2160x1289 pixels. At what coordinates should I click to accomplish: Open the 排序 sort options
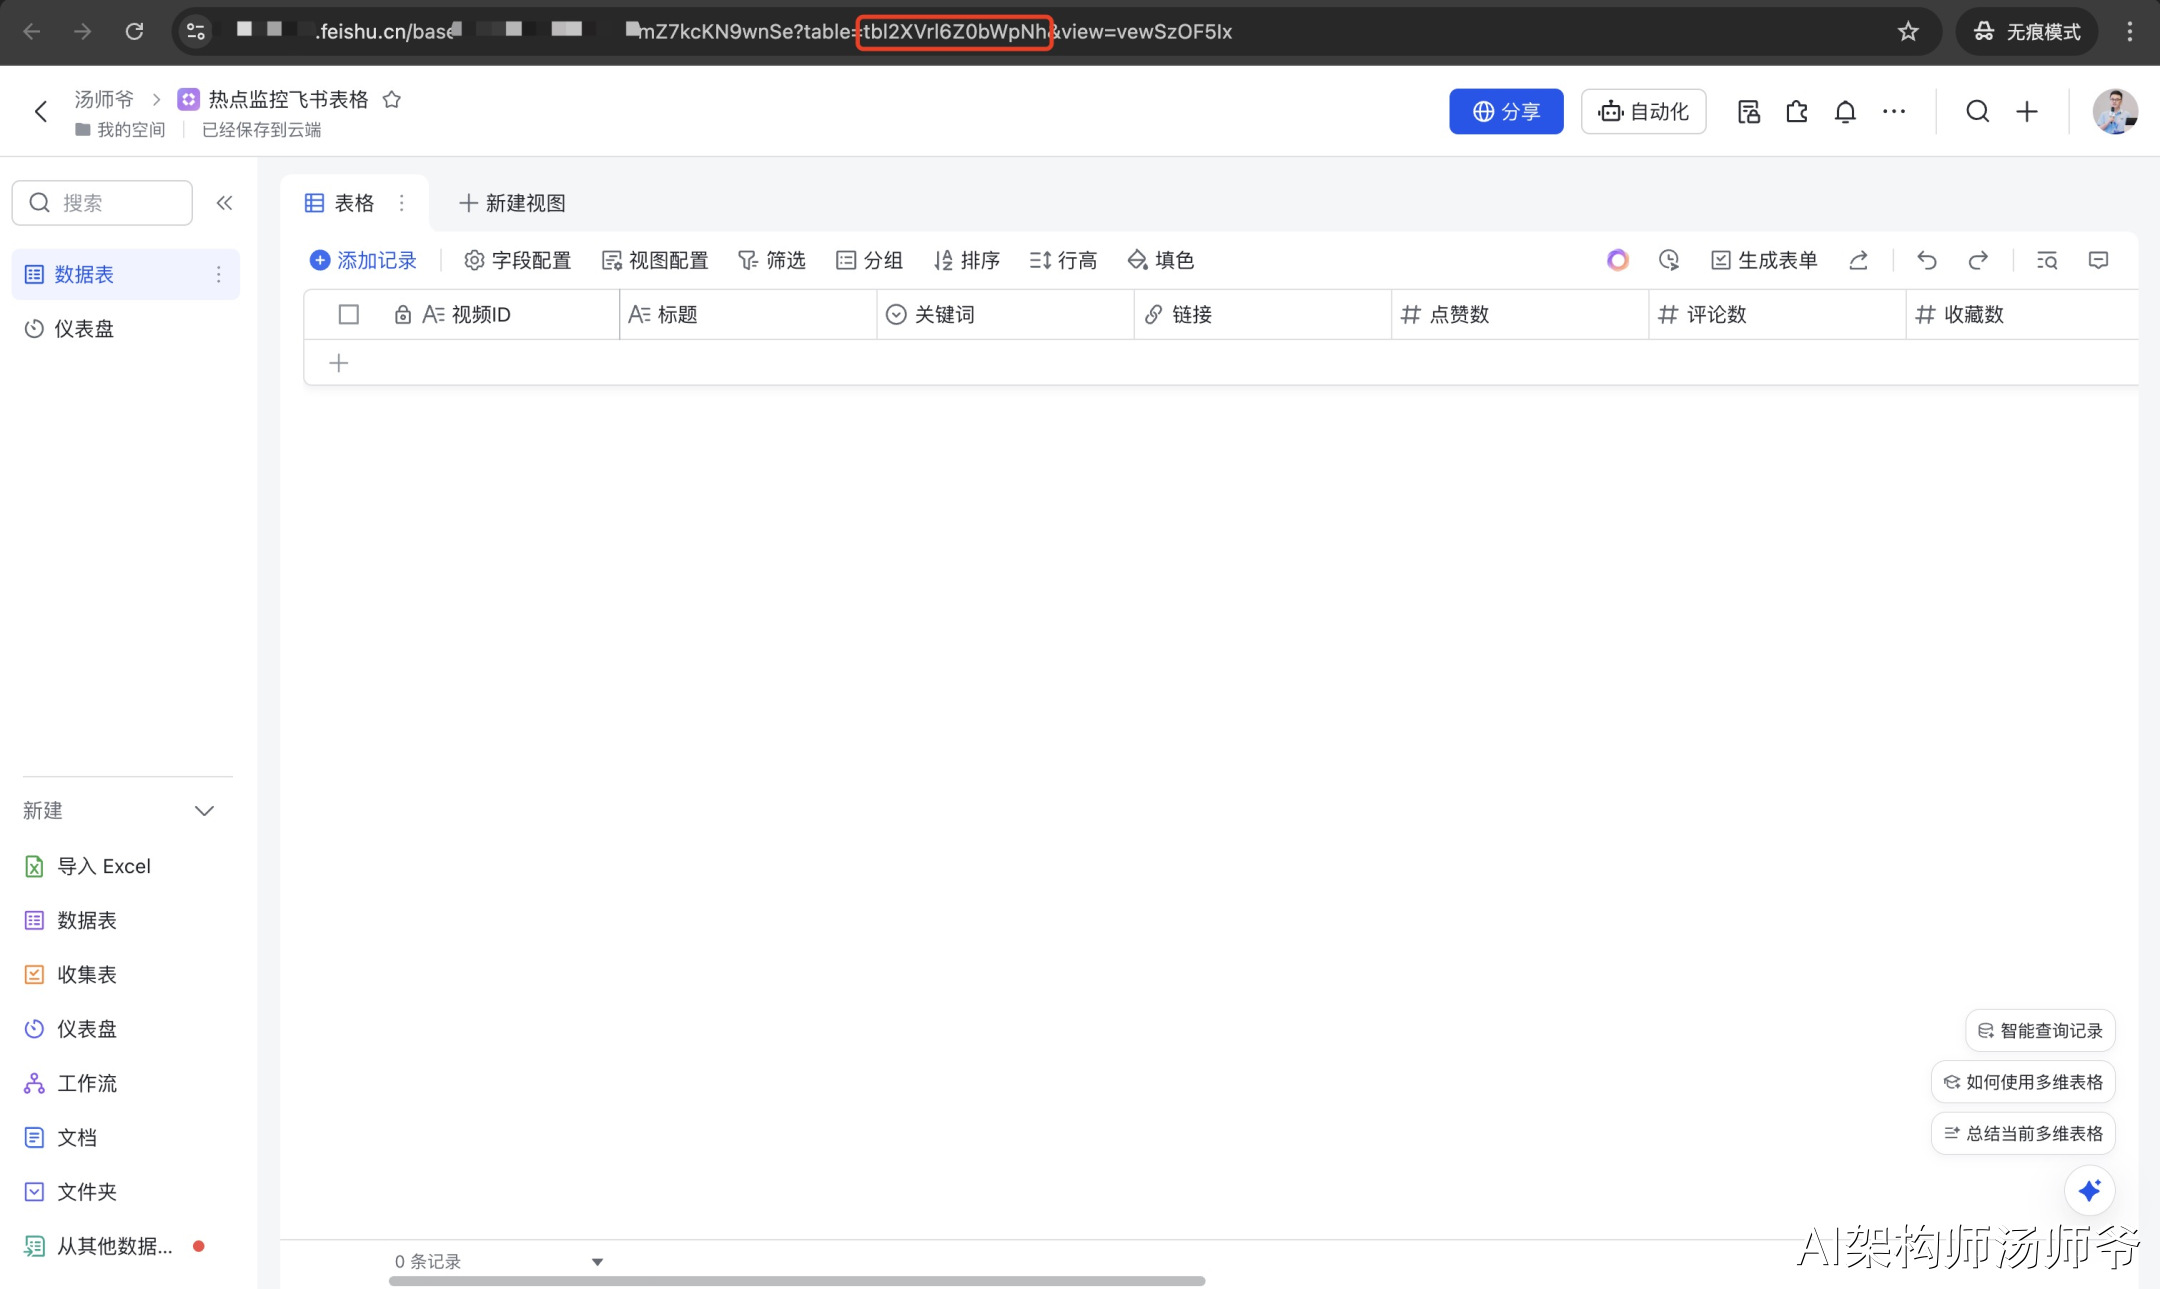pos(965,260)
